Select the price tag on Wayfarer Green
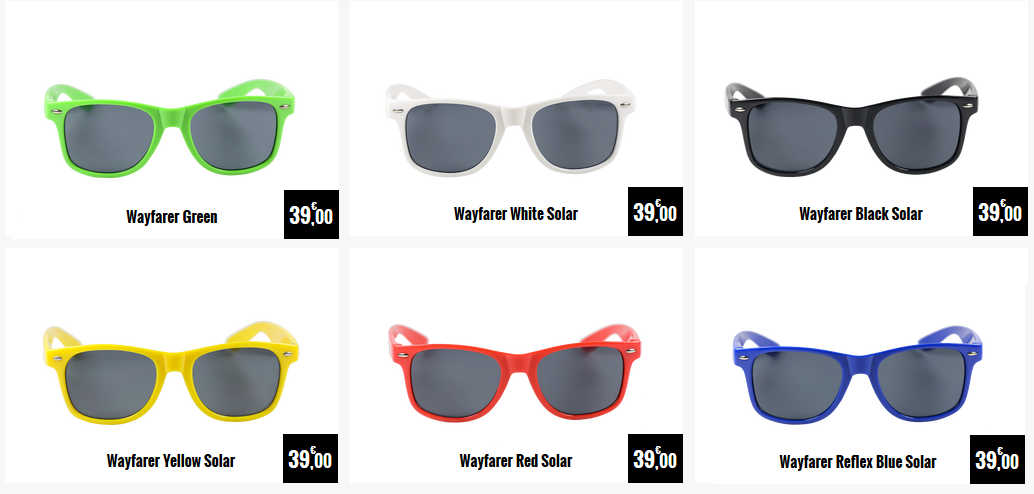The height and width of the screenshot is (494, 1034). point(311,214)
